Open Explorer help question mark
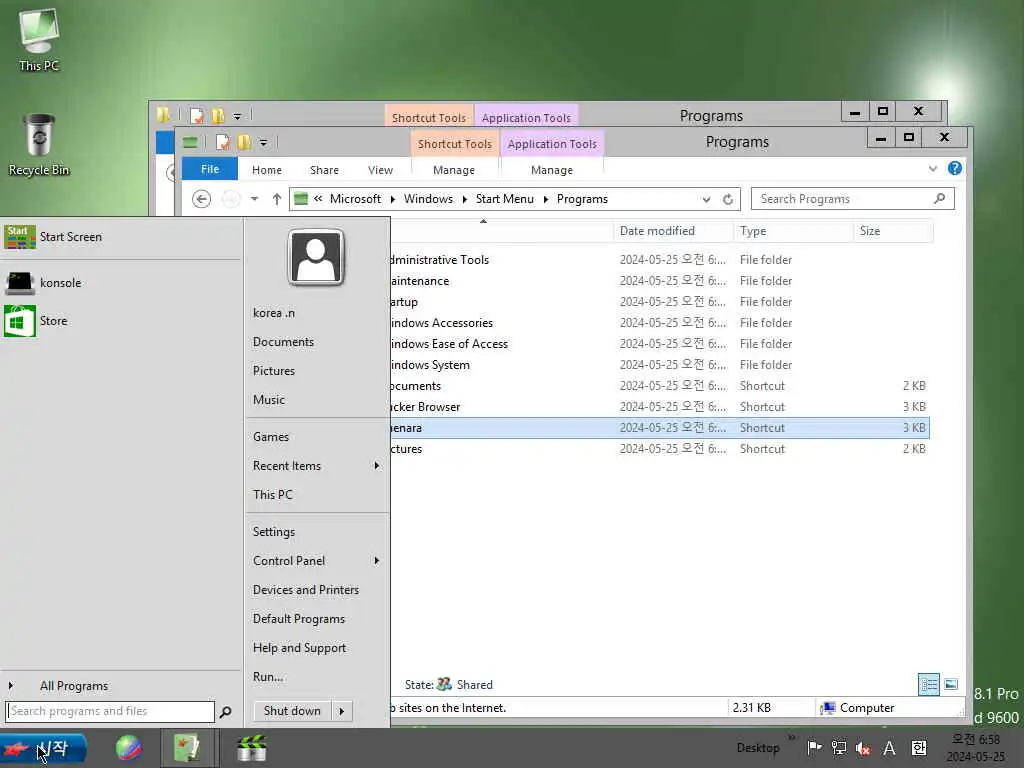1024x768 pixels. (955, 168)
